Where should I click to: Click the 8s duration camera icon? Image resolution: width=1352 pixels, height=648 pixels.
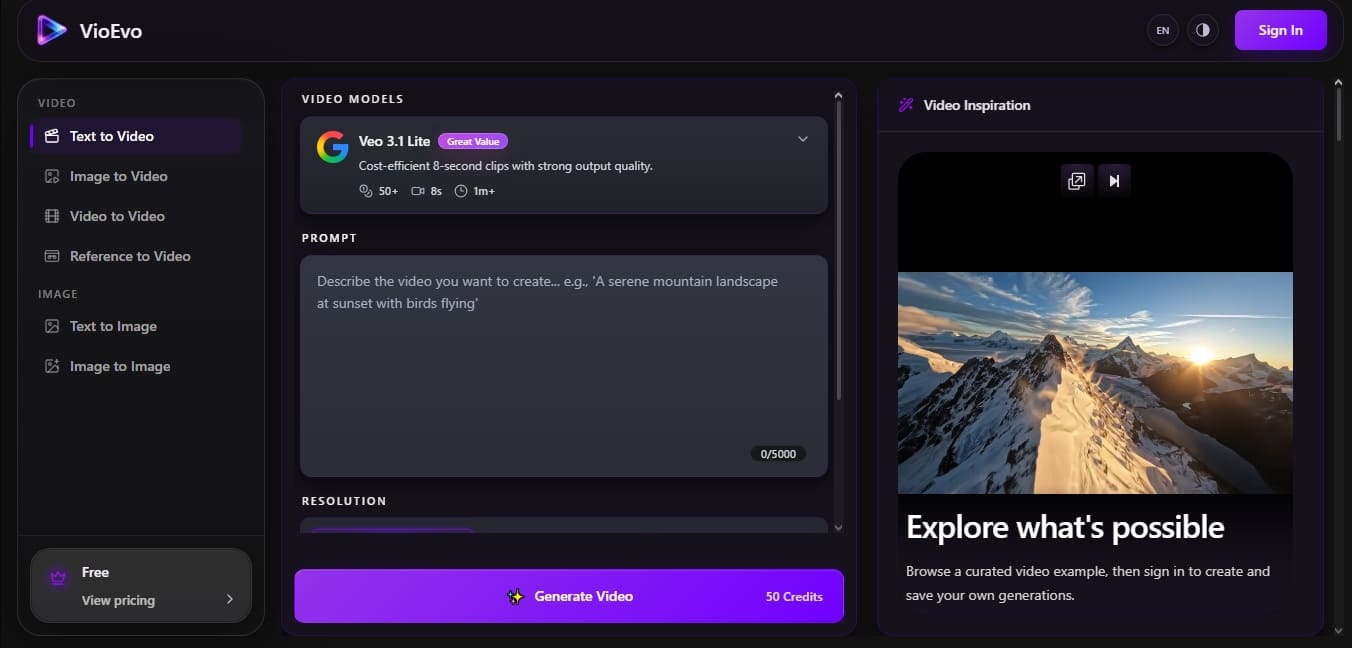pos(418,191)
